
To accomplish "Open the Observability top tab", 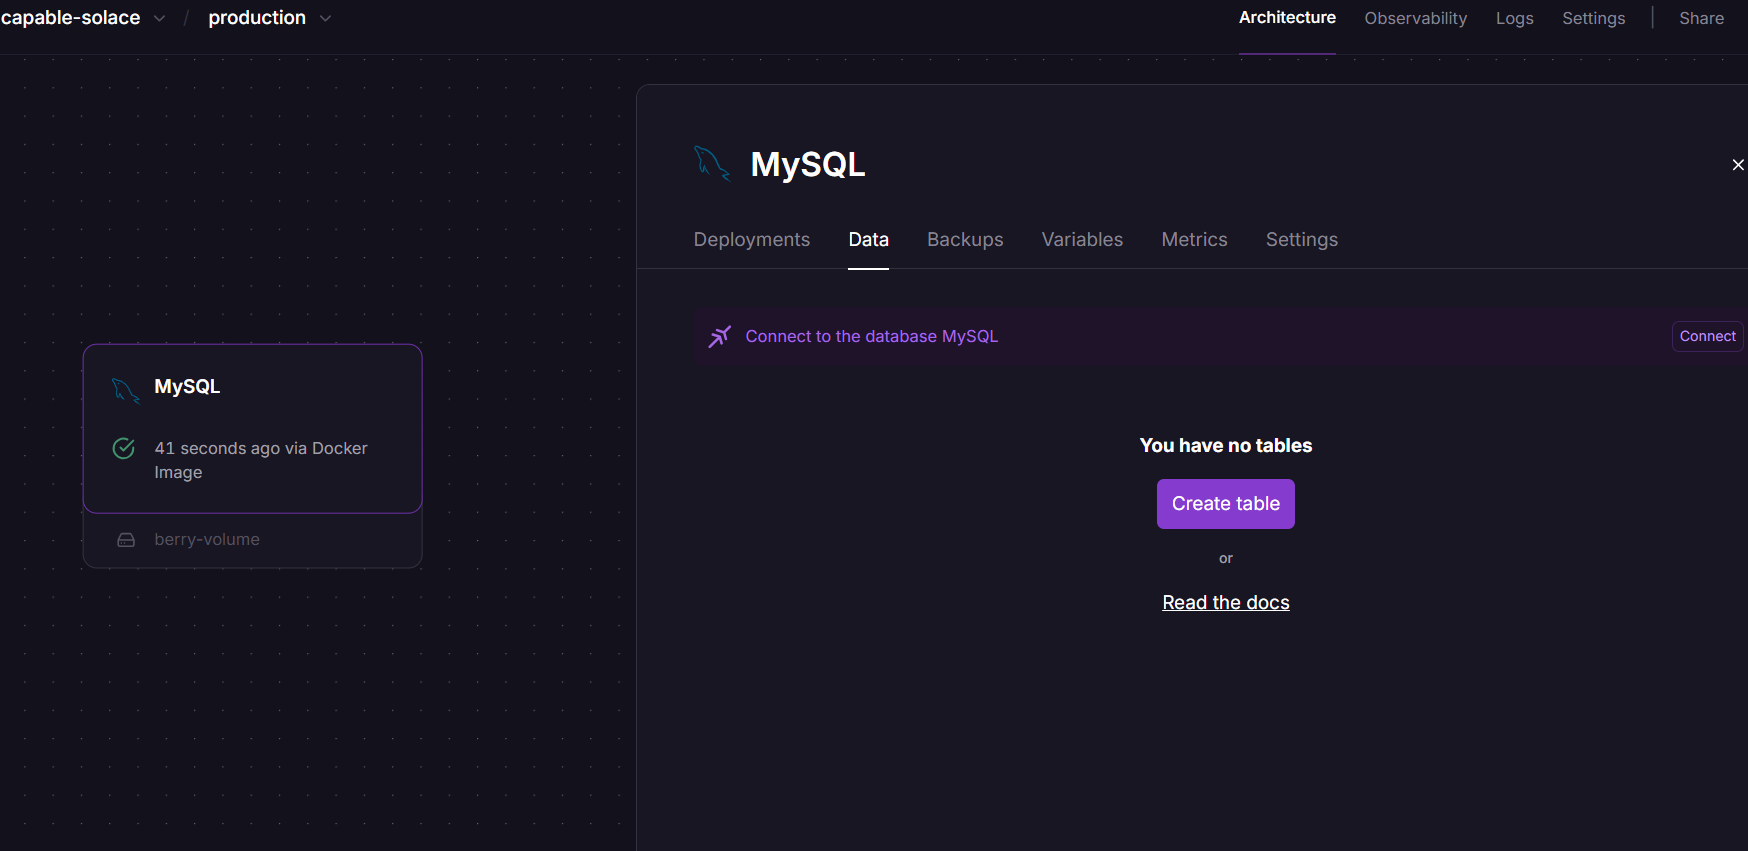I will pos(1415,18).
